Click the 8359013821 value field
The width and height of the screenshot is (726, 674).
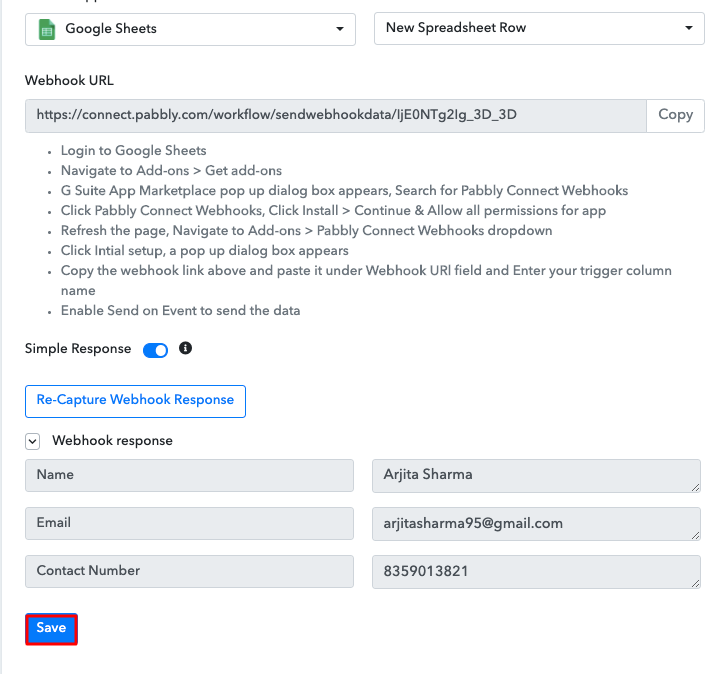536,572
